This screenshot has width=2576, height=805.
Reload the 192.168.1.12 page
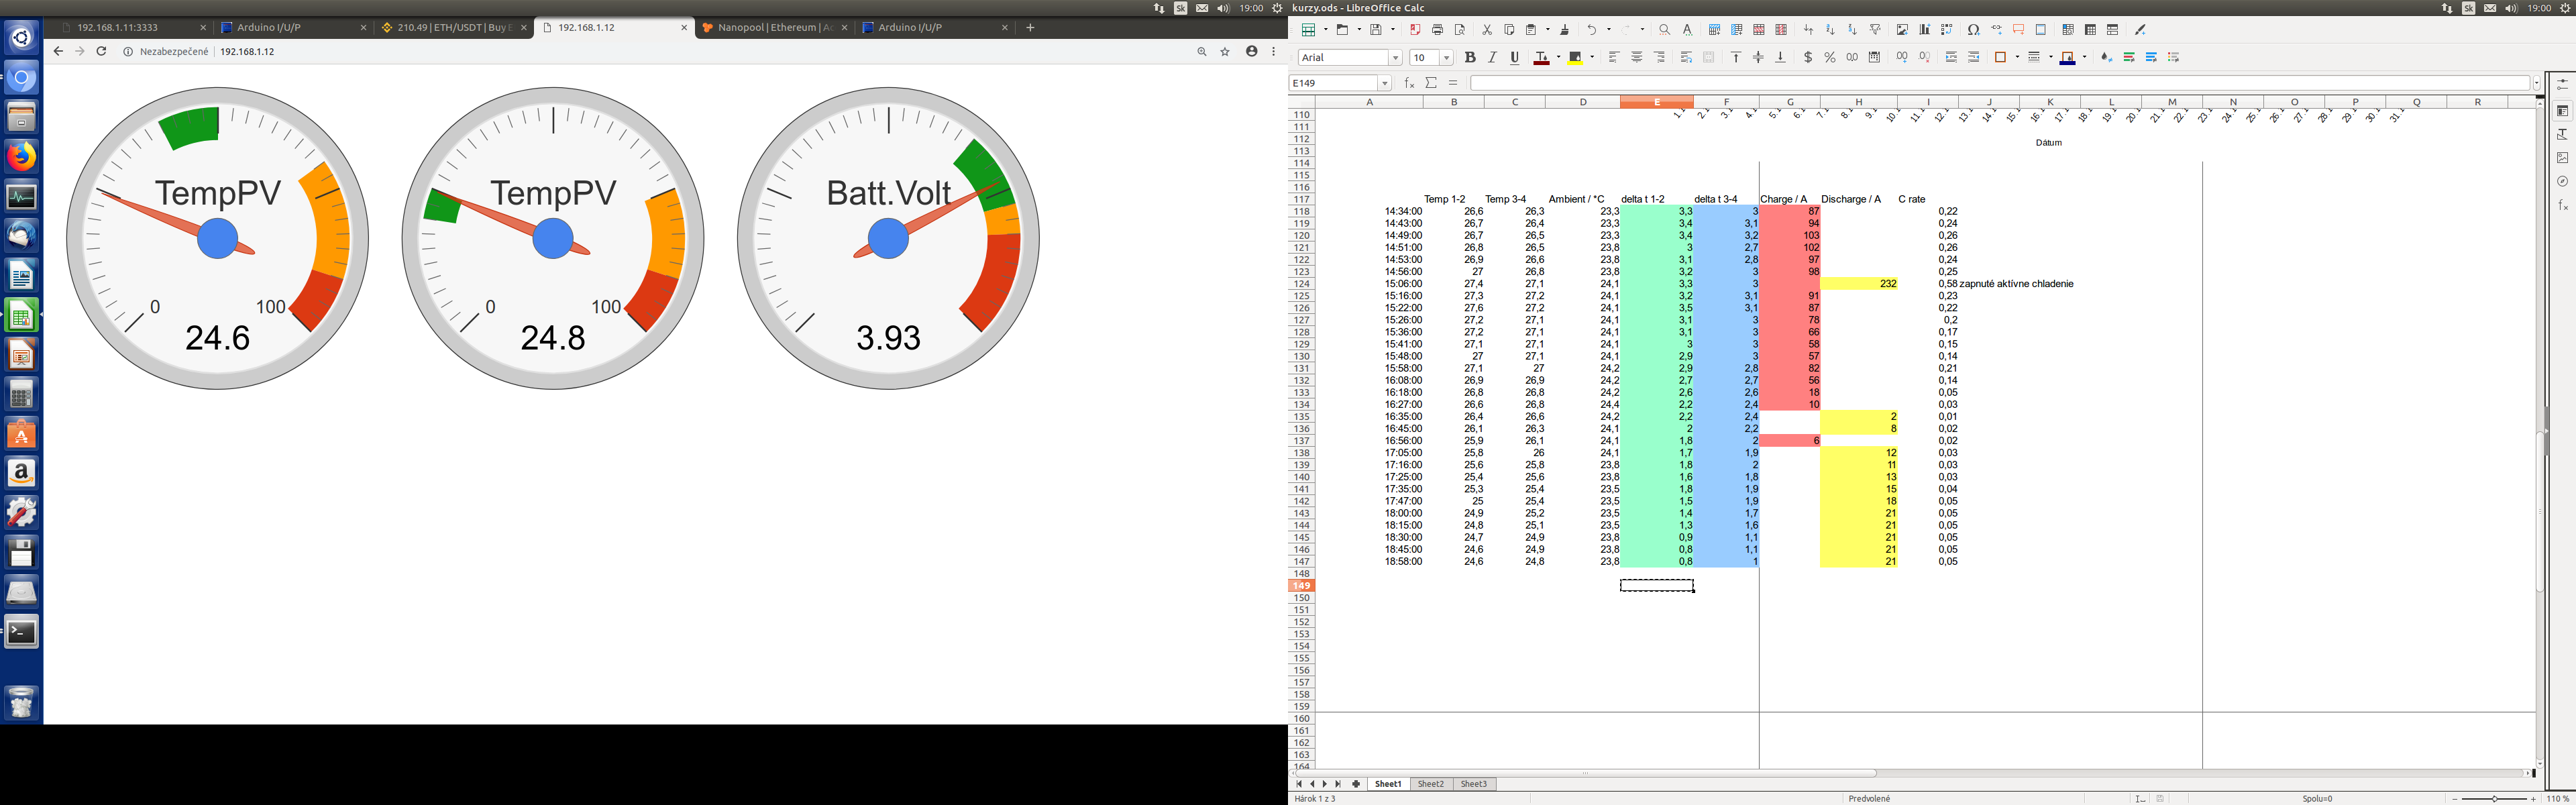[101, 51]
